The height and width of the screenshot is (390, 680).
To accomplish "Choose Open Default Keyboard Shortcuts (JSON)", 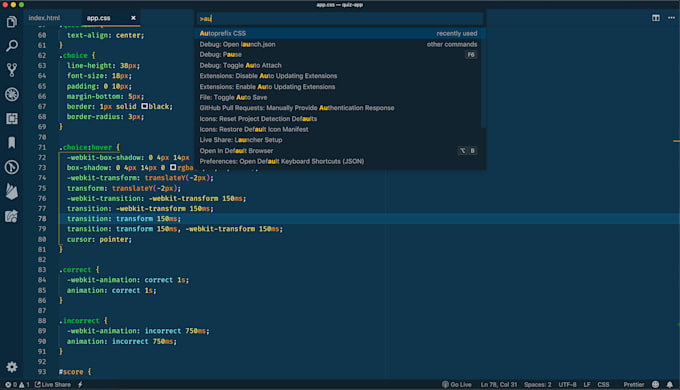I will (340, 161).
